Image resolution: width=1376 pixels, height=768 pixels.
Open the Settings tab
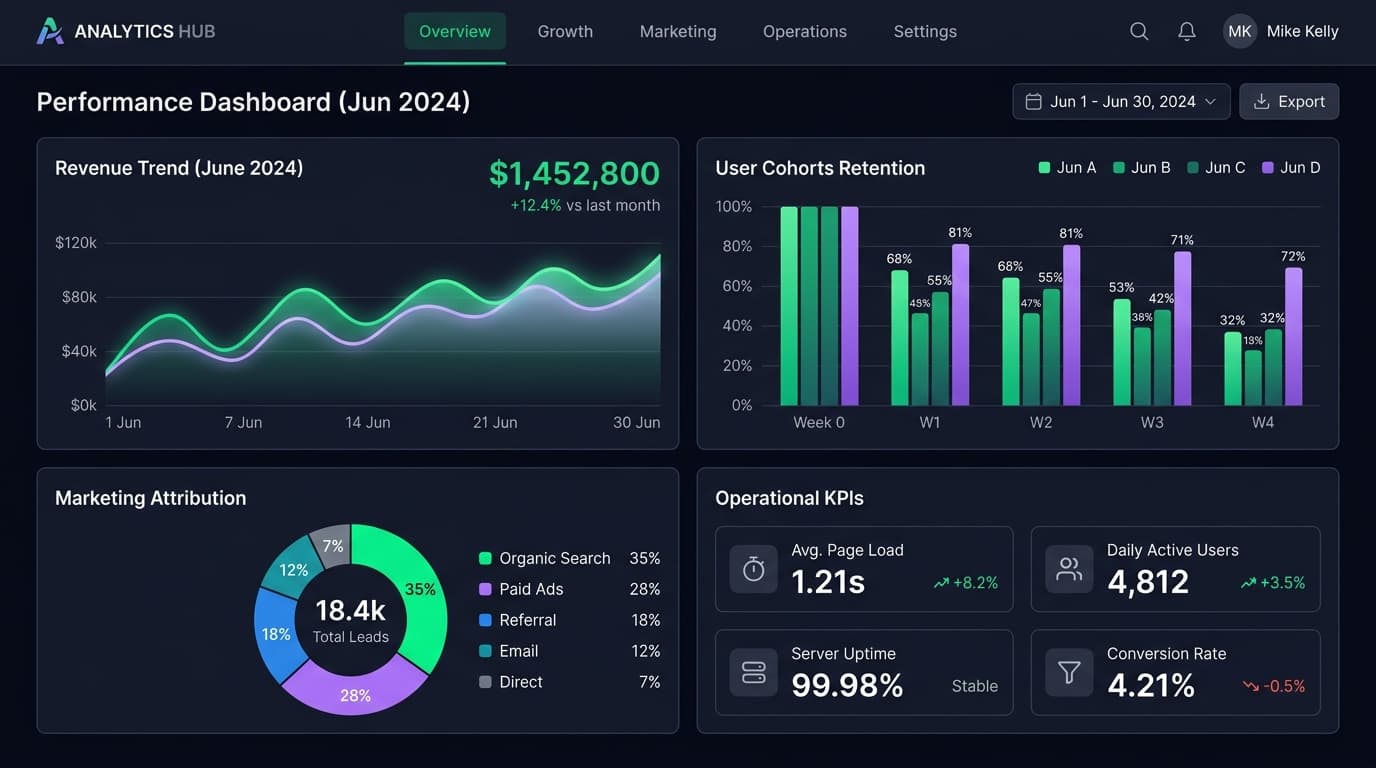tap(925, 31)
